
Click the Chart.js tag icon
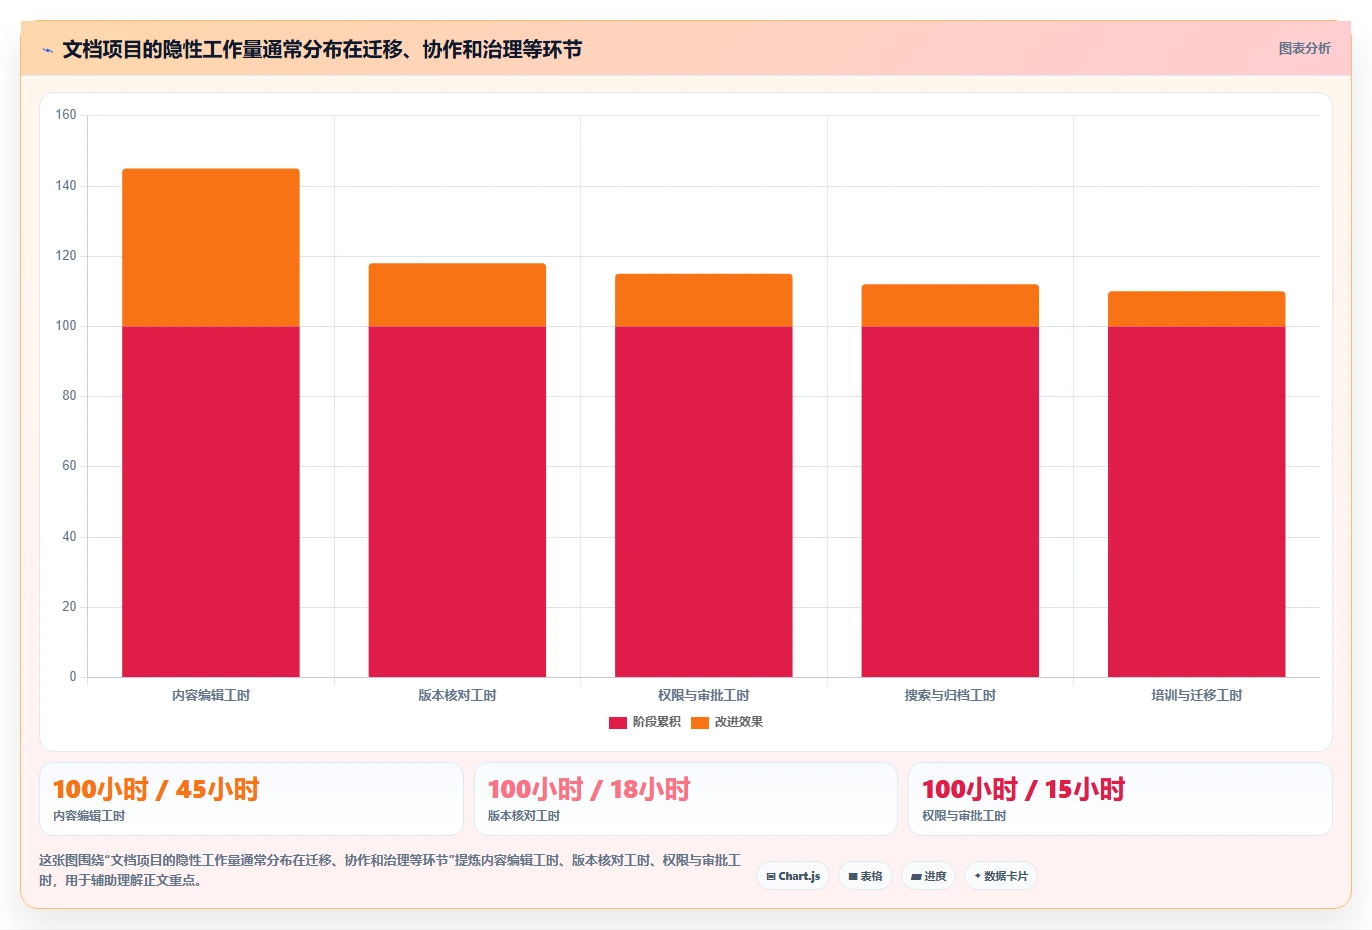(771, 877)
